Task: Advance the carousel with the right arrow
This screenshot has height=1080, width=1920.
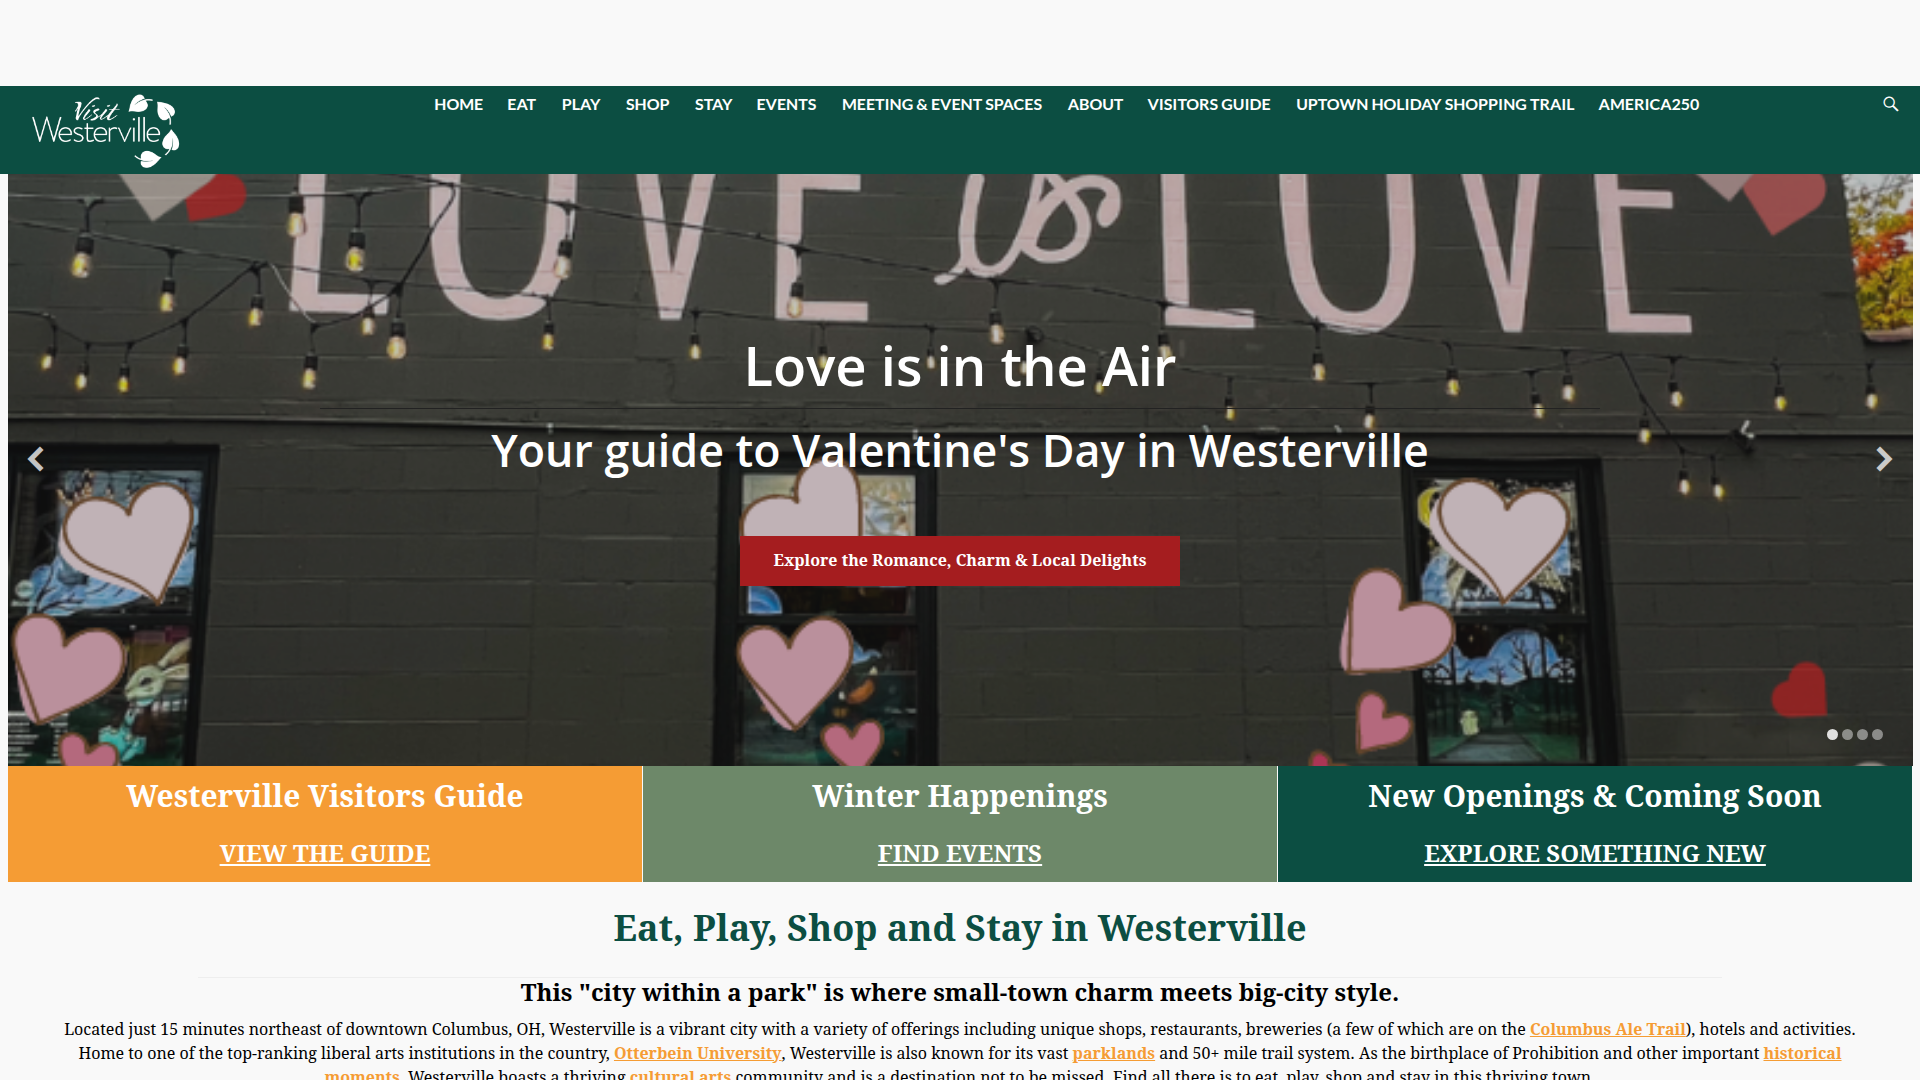Action: (1884, 459)
